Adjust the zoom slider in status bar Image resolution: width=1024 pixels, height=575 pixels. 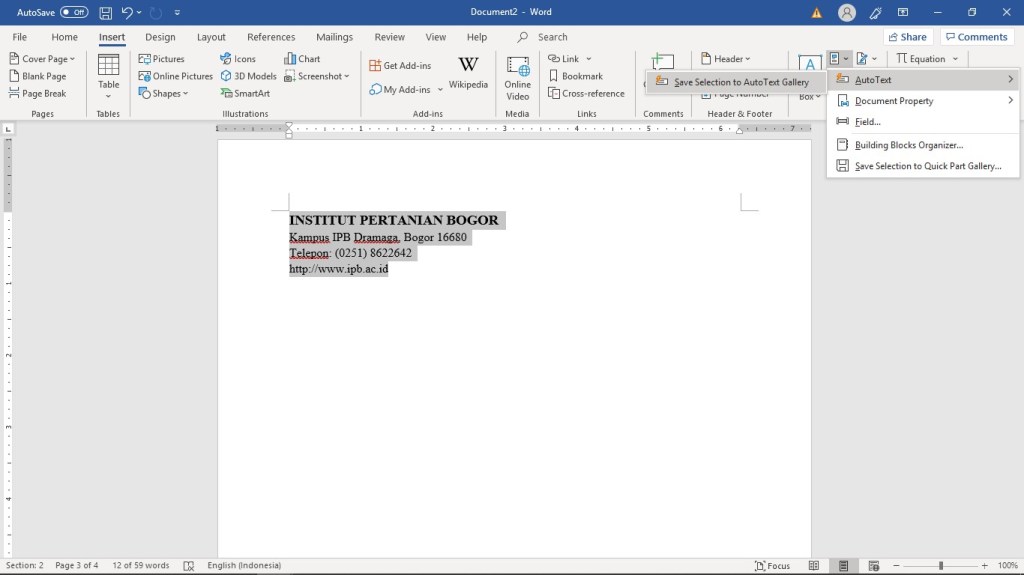tap(940, 565)
